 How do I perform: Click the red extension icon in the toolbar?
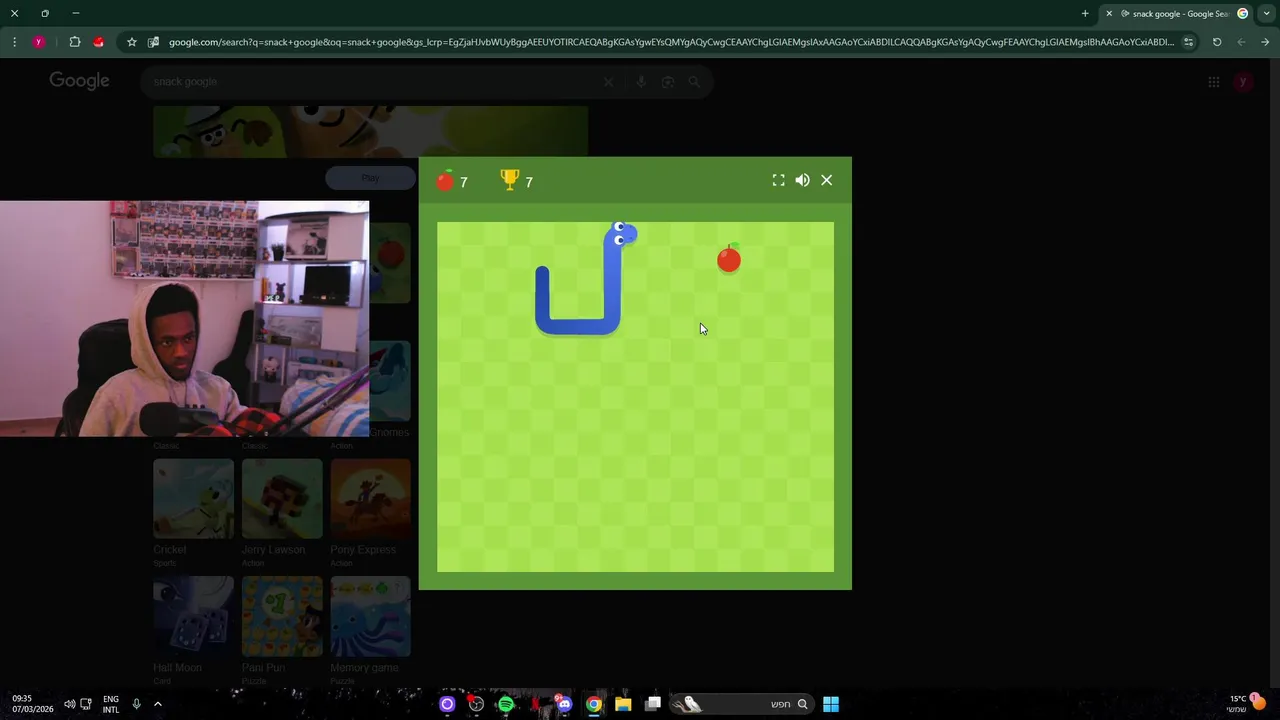98,42
